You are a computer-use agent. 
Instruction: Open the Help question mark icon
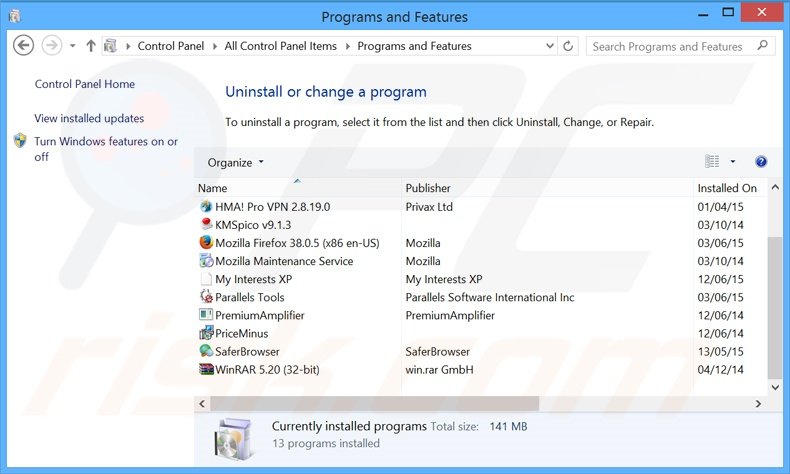761,161
